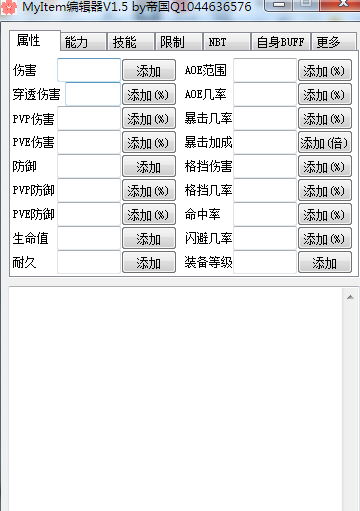Focus the 闪避几率 input field
Viewport: 360px width, 511px height.
tap(265, 238)
